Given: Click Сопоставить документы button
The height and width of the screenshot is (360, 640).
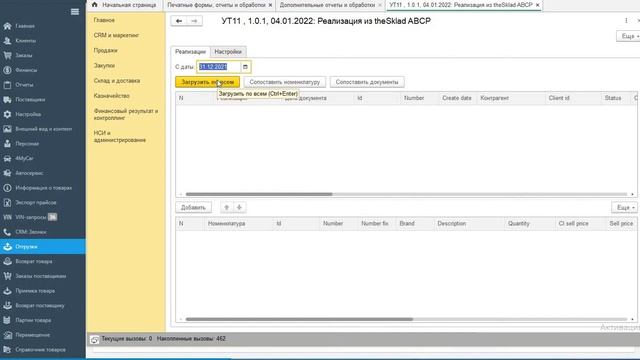Looking at the screenshot, I should click(367, 82).
